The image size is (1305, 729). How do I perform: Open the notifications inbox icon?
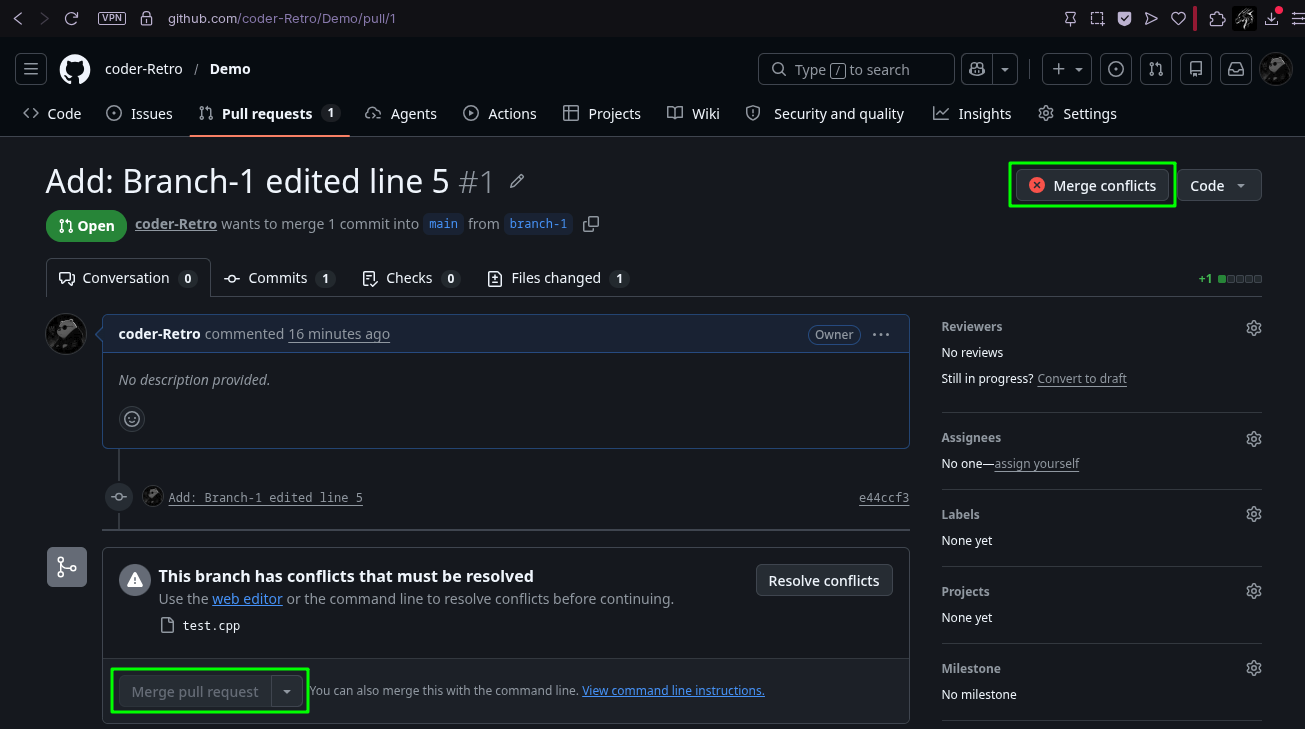[1236, 69]
